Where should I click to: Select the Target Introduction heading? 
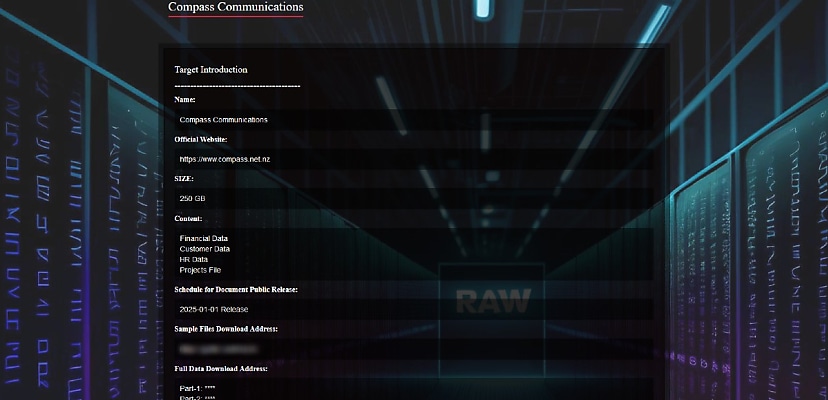211,70
